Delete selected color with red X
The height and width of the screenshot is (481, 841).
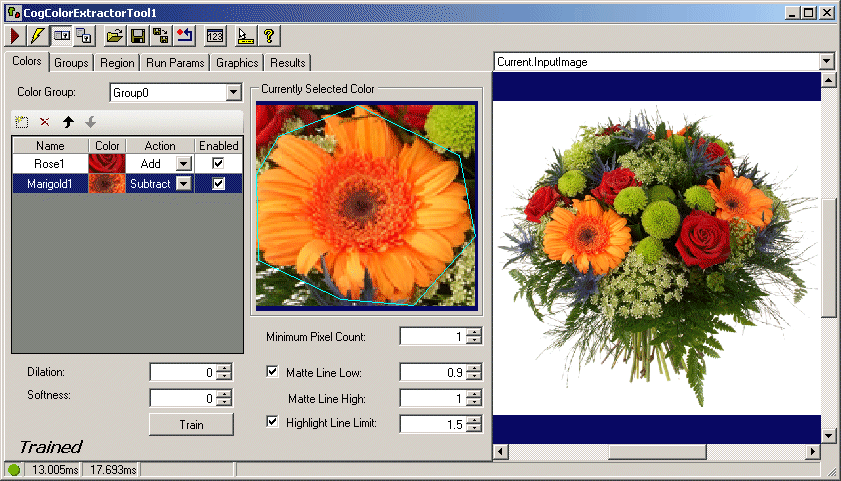coord(45,122)
